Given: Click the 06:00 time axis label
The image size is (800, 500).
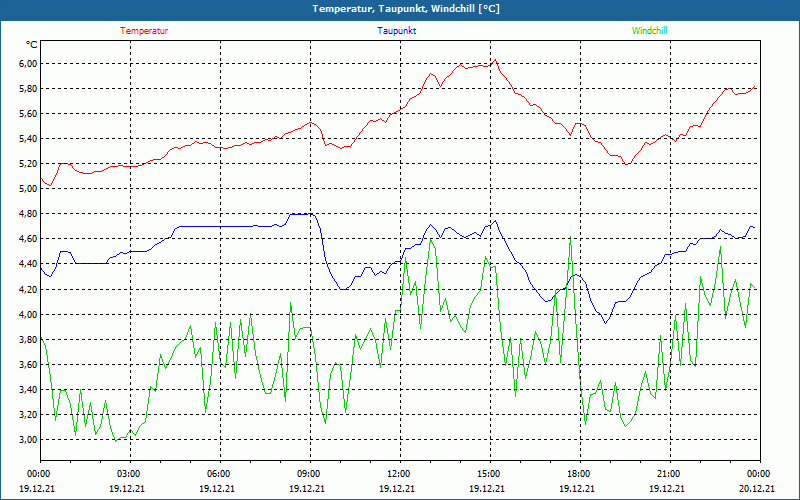Looking at the screenshot, I should pos(220,473).
